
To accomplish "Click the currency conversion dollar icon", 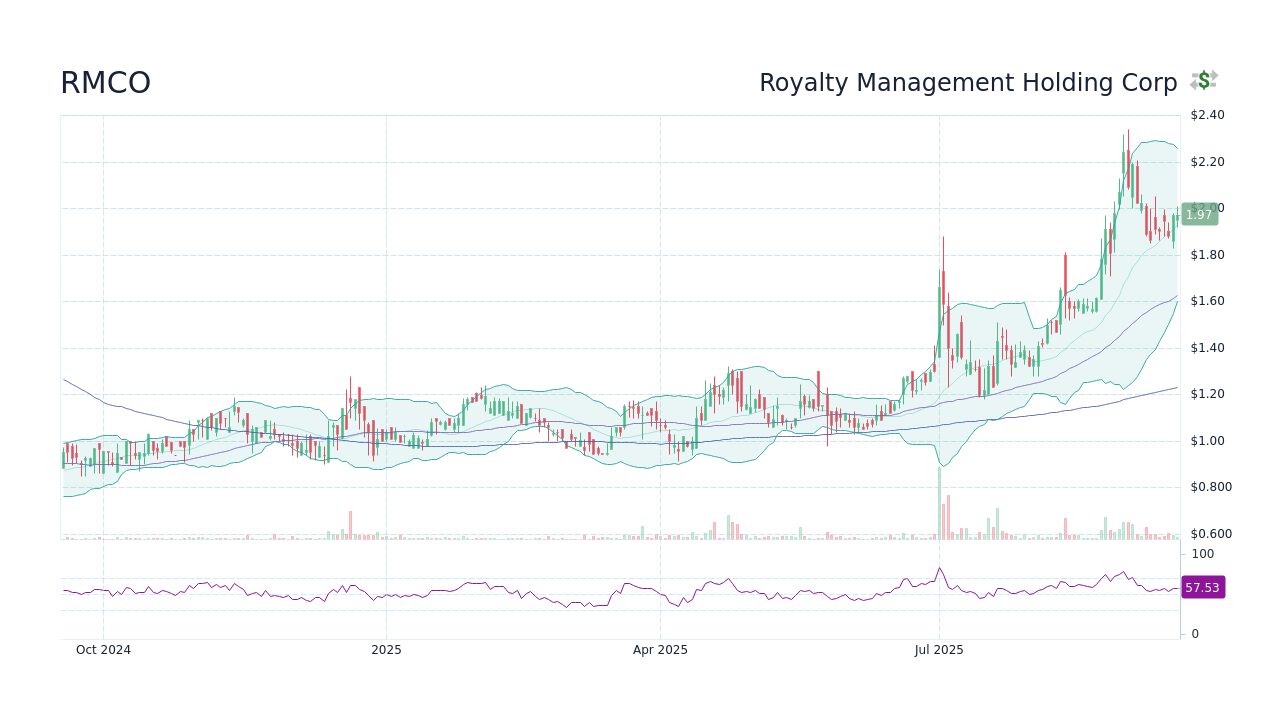I will click(x=1203, y=81).
